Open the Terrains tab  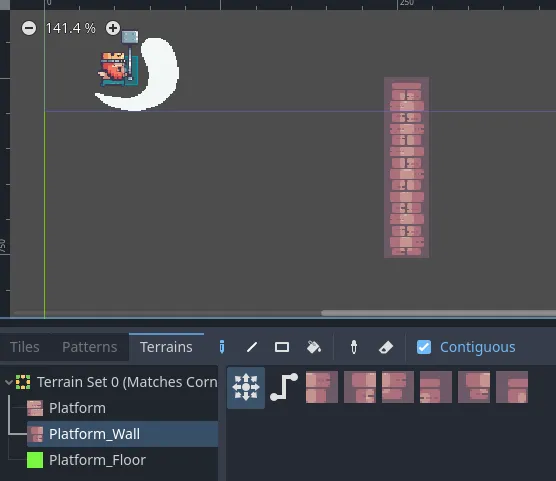point(166,347)
